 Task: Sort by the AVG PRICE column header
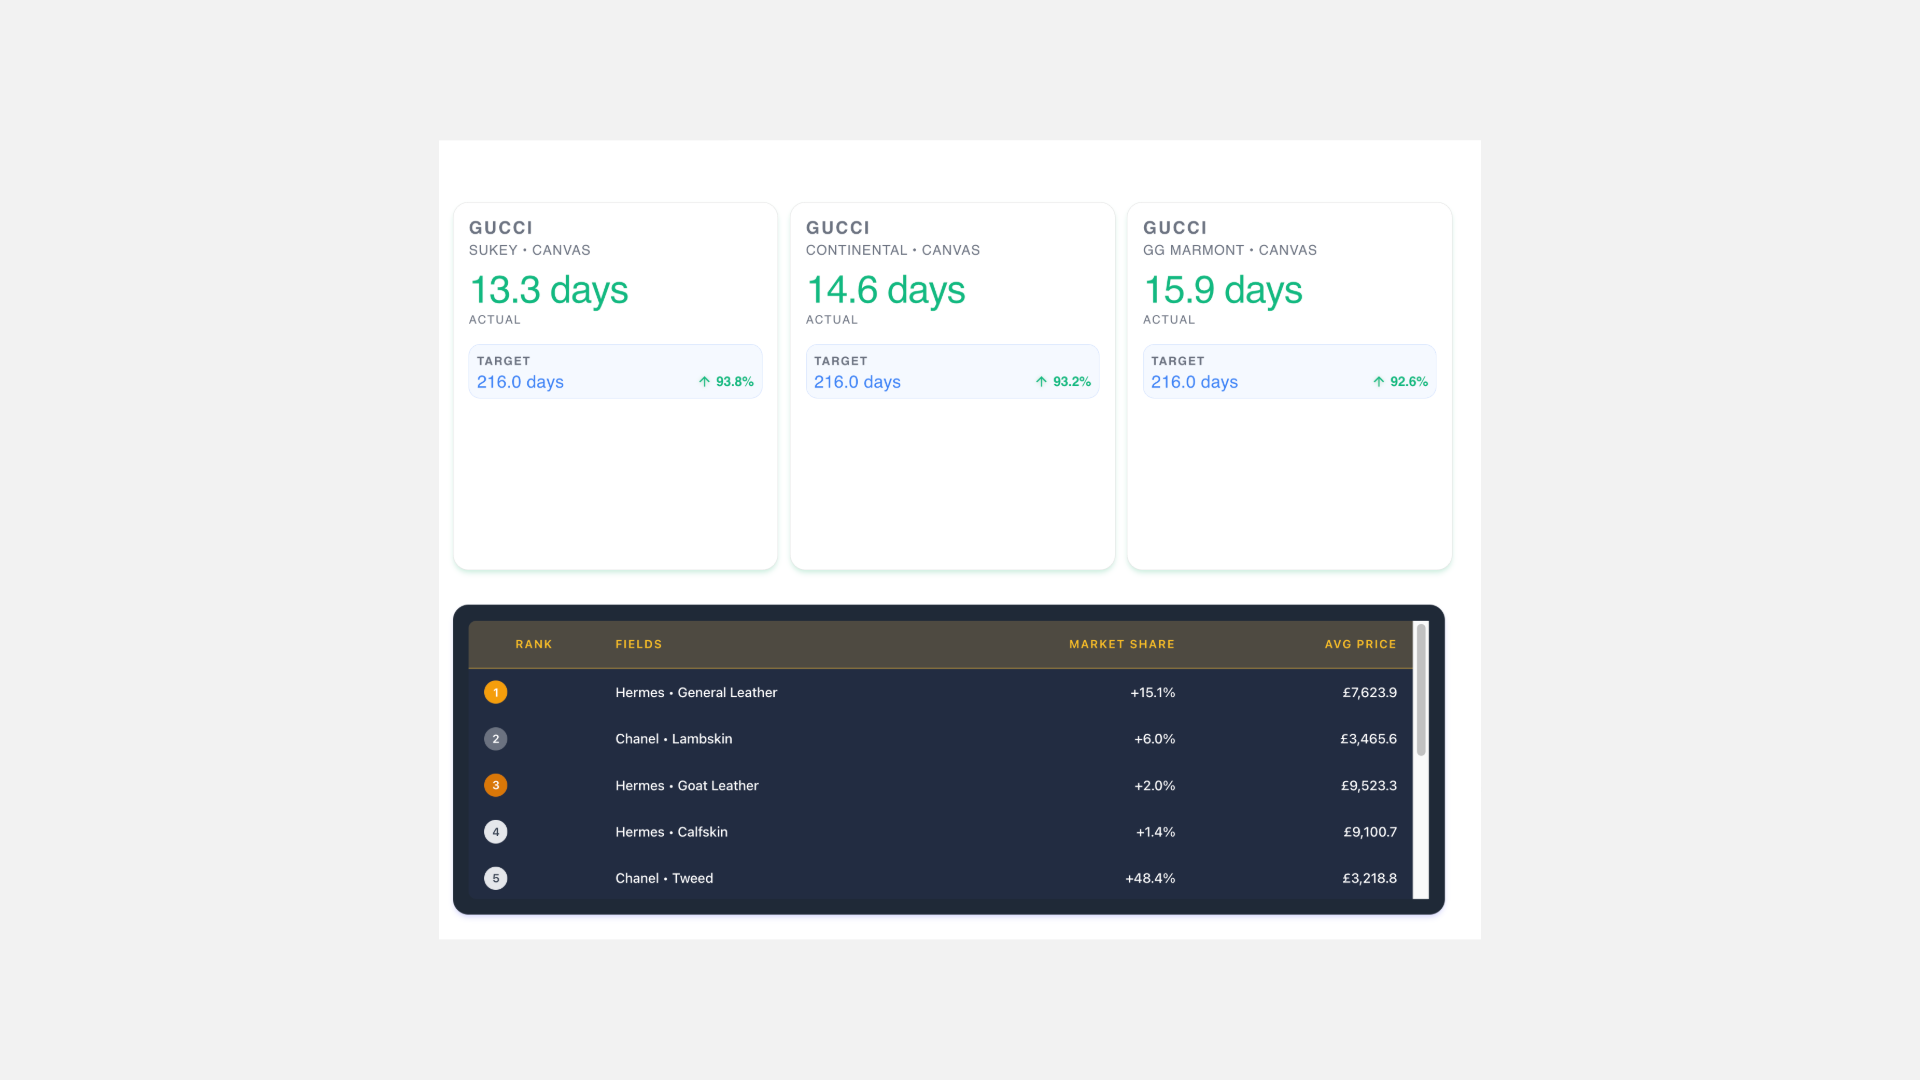point(1360,644)
